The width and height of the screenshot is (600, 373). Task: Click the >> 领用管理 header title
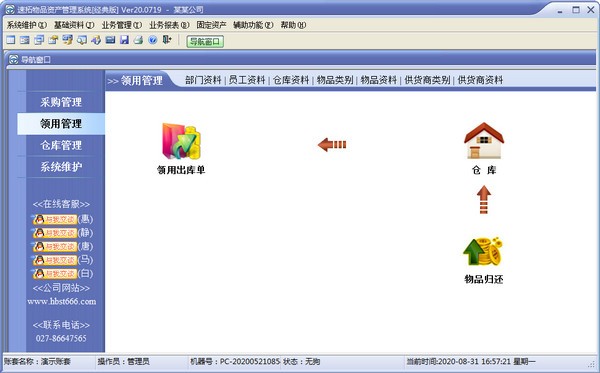pyautogui.click(x=135, y=81)
